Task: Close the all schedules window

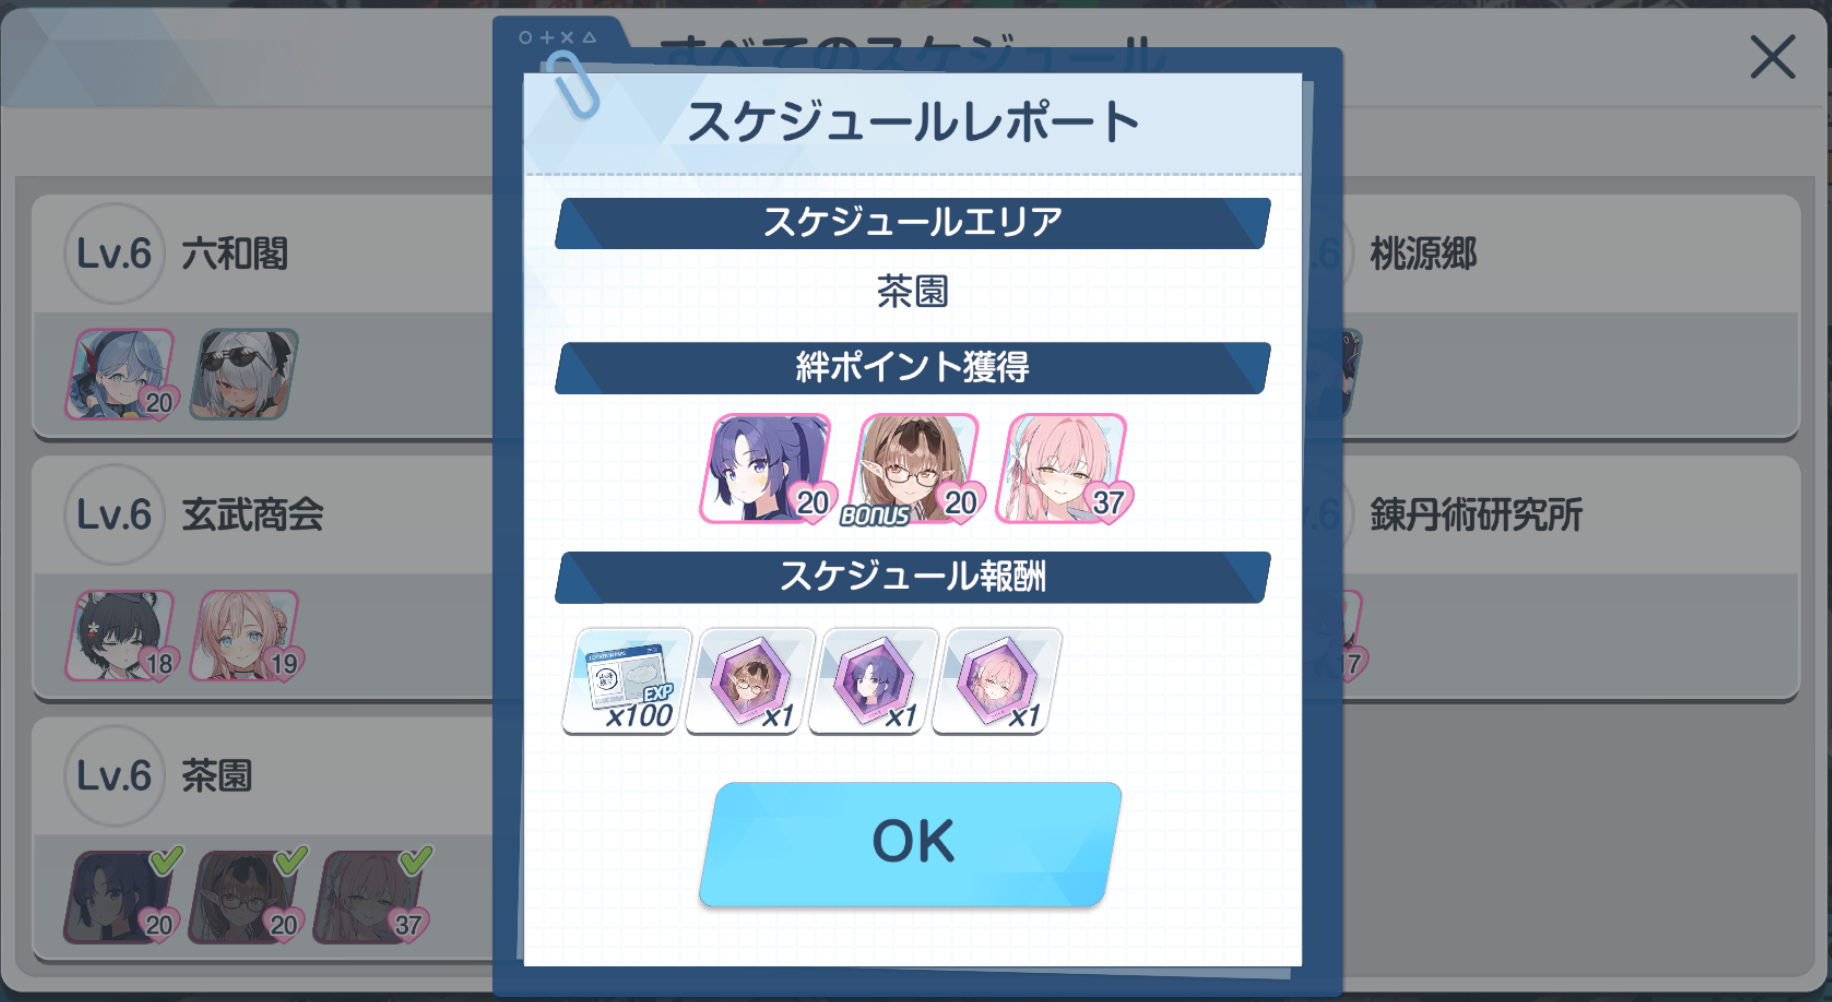Action: coord(1772,57)
